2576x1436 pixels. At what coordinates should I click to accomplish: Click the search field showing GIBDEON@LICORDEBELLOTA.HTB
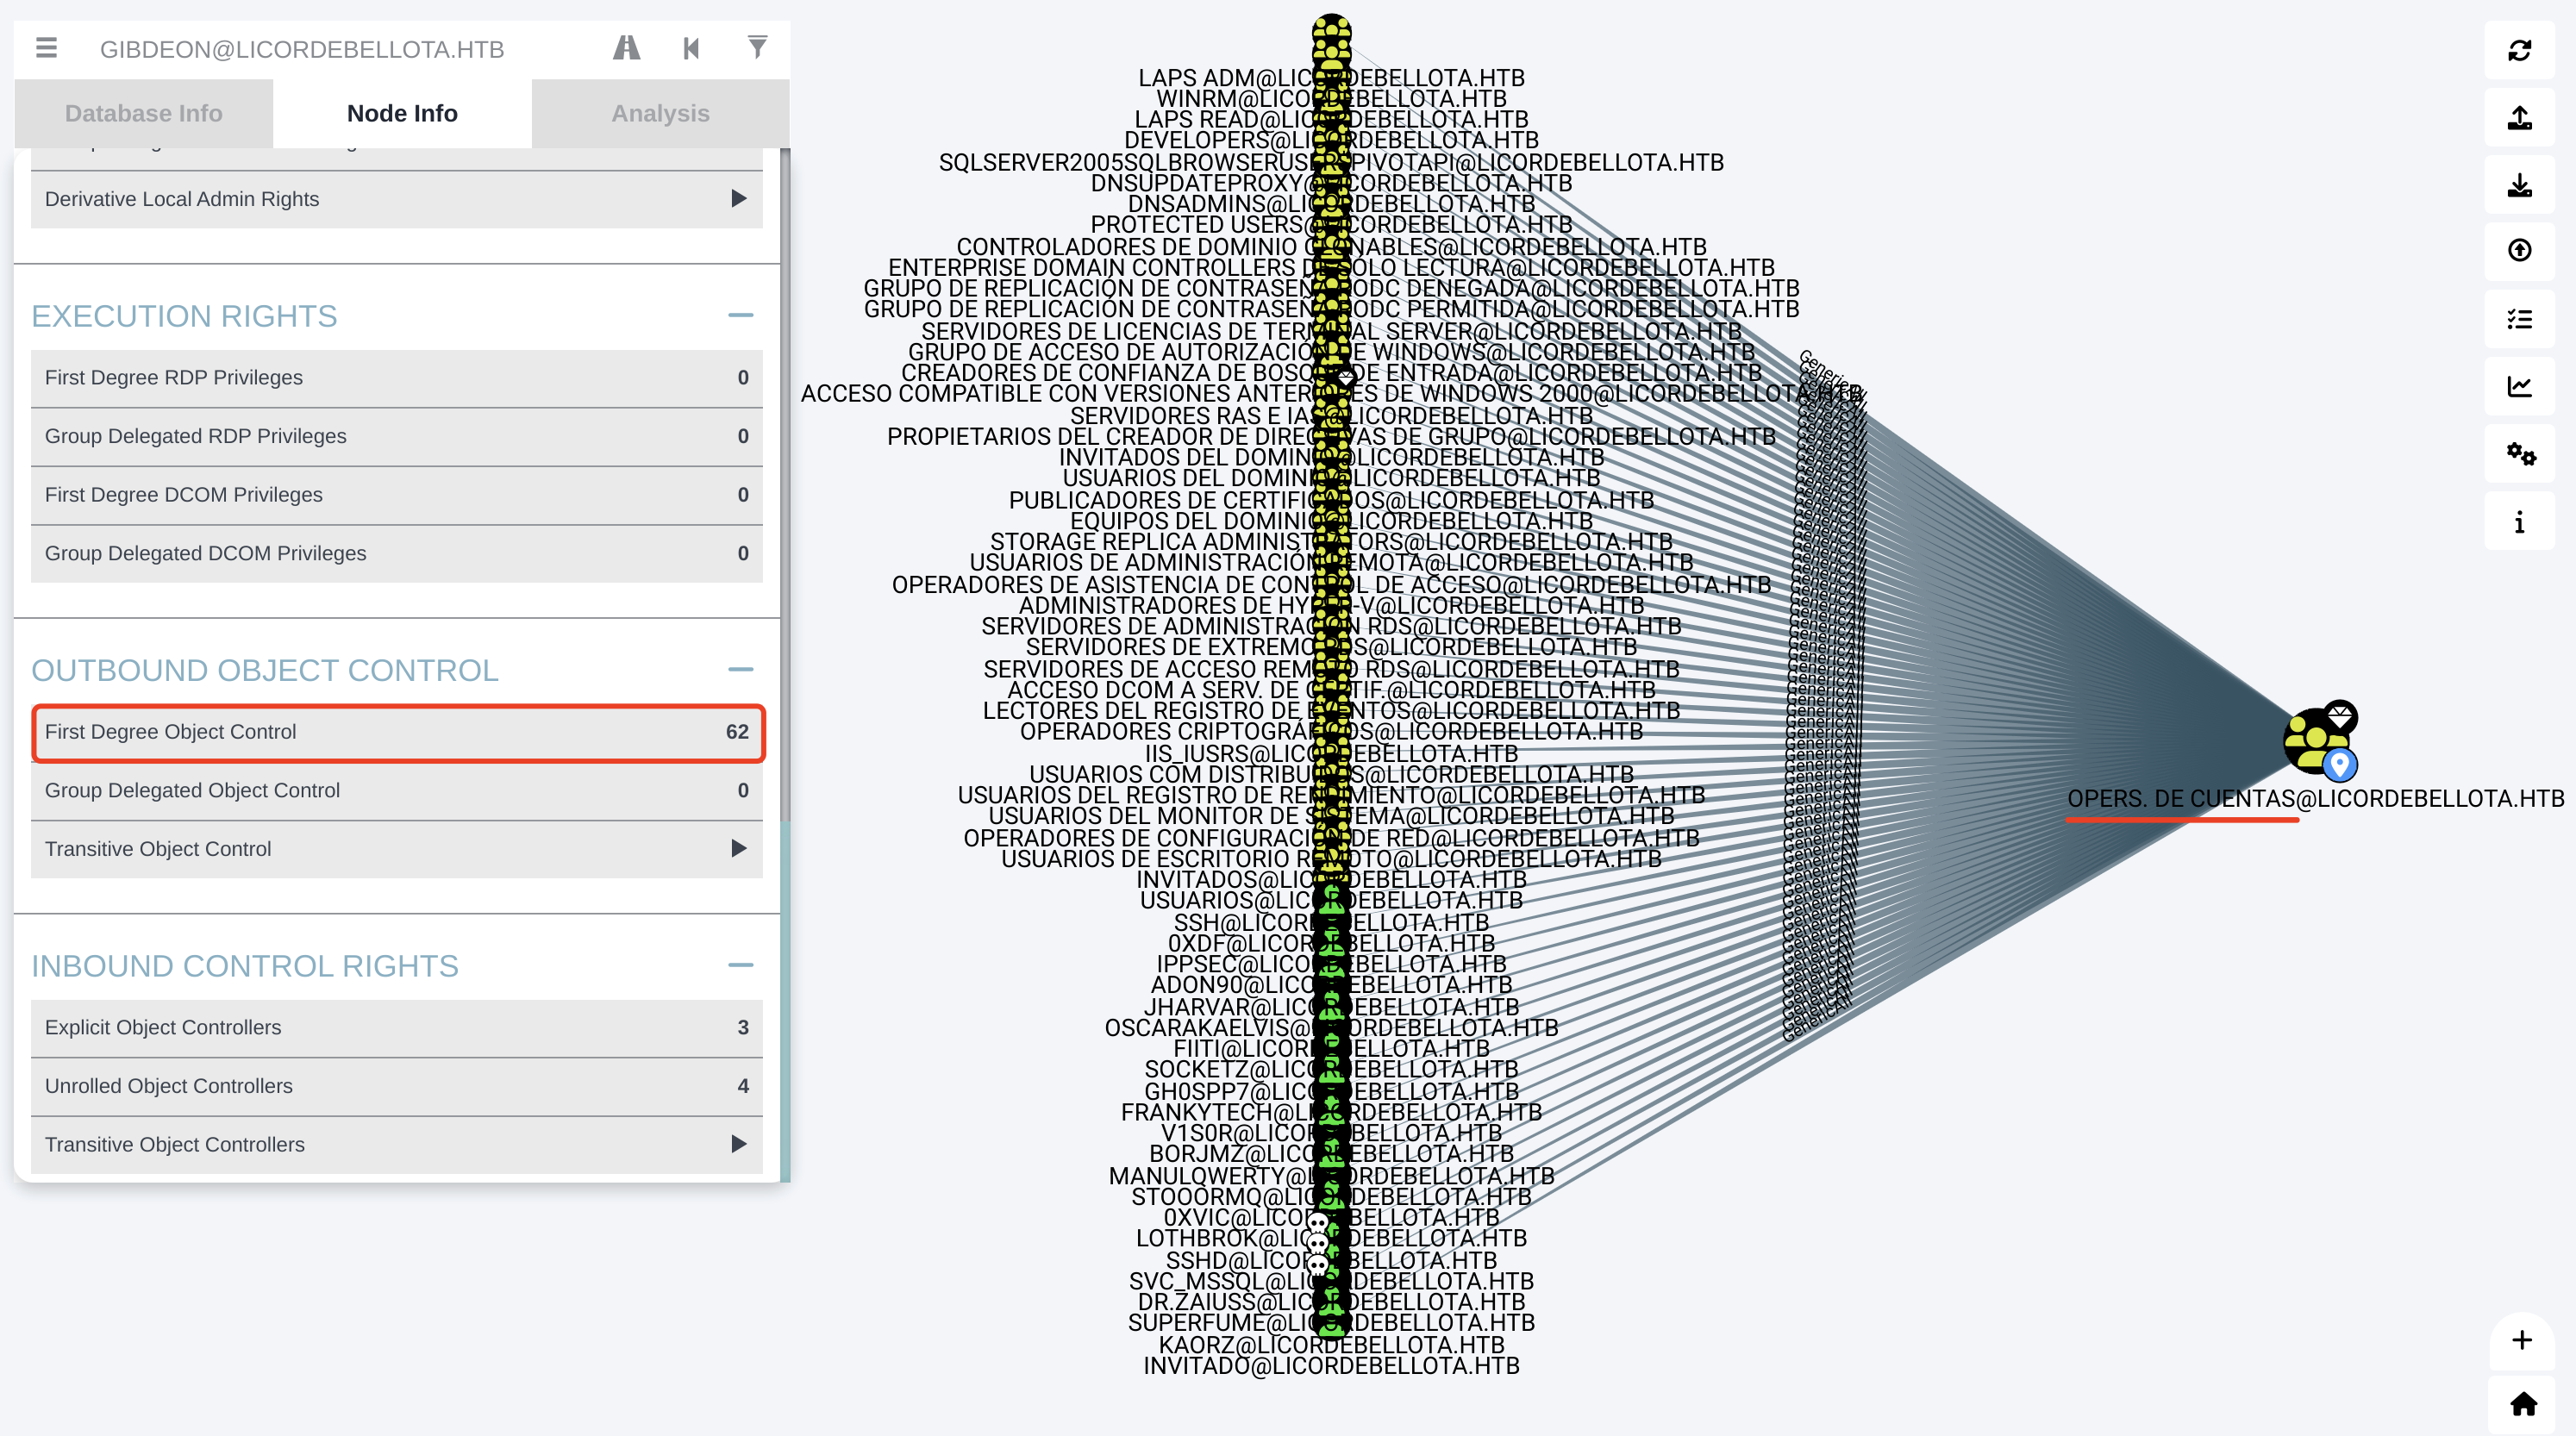coord(301,49)
